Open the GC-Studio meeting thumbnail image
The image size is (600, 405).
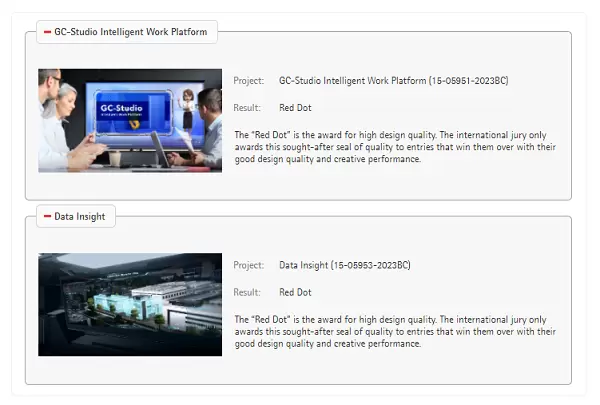[x=130, y=120]
